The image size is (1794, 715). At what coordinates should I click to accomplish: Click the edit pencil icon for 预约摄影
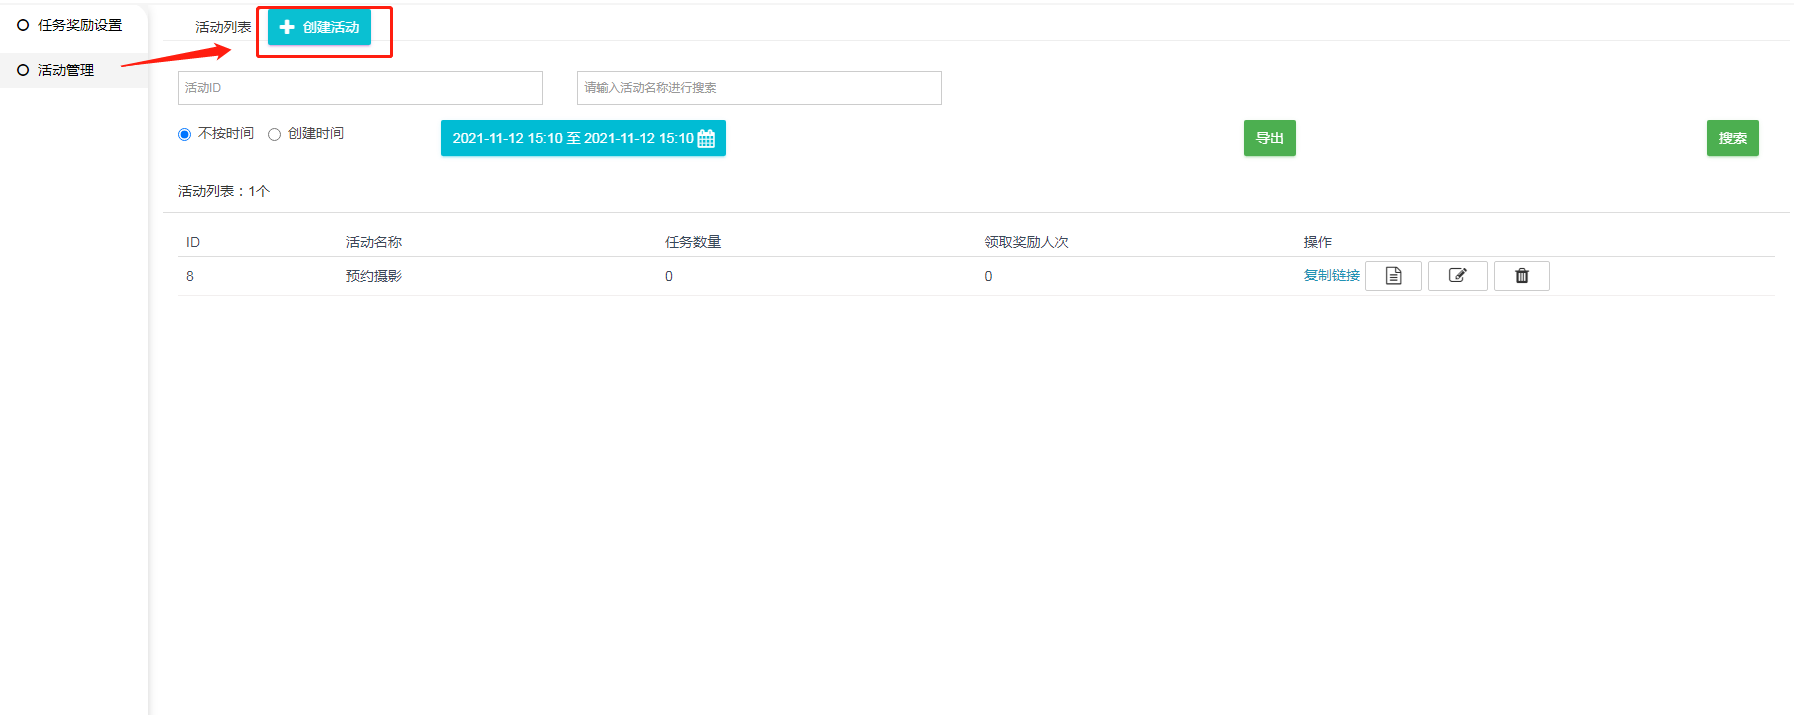[1457, 276]
